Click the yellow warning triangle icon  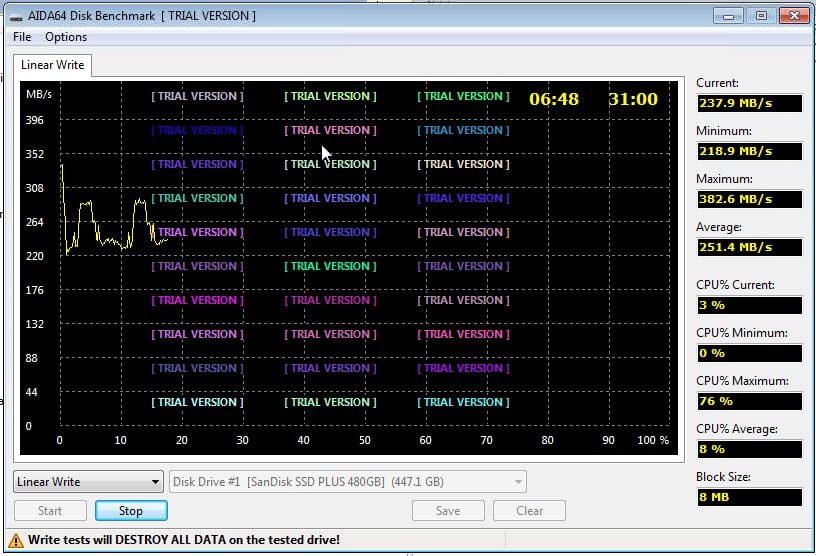tap(16, 540)
